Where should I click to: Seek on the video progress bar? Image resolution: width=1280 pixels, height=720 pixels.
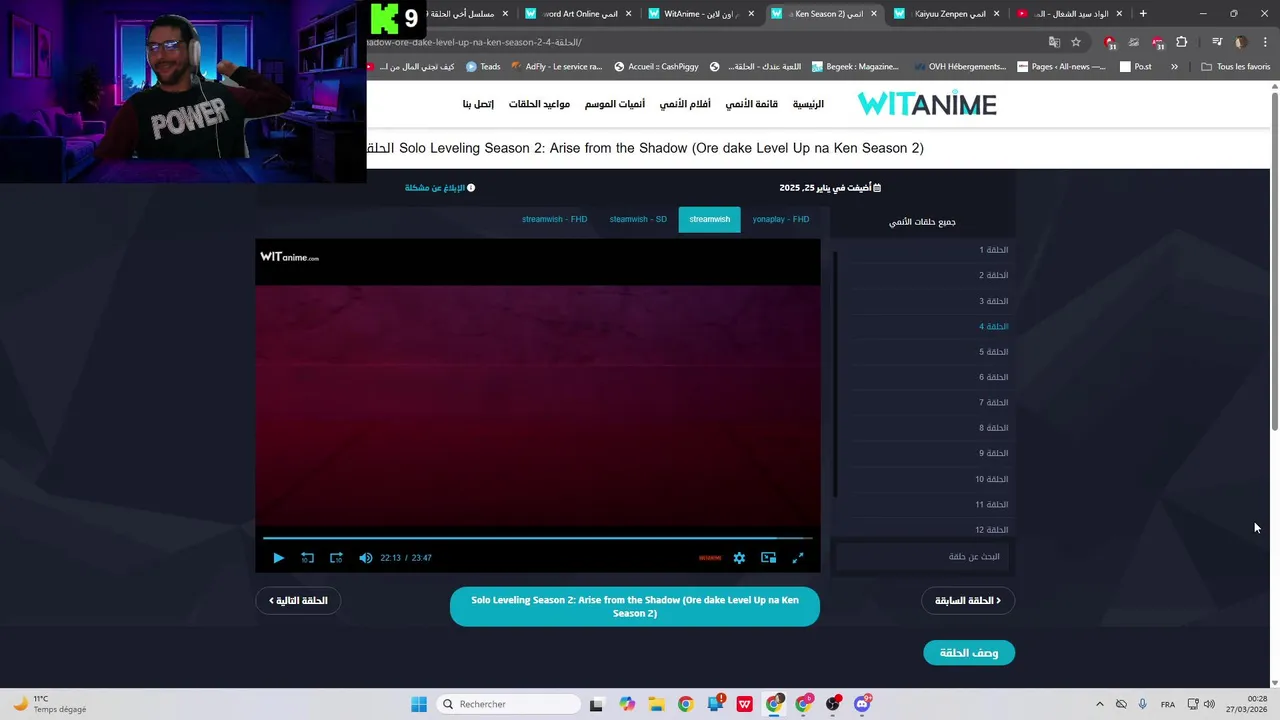tap(538, 538)
